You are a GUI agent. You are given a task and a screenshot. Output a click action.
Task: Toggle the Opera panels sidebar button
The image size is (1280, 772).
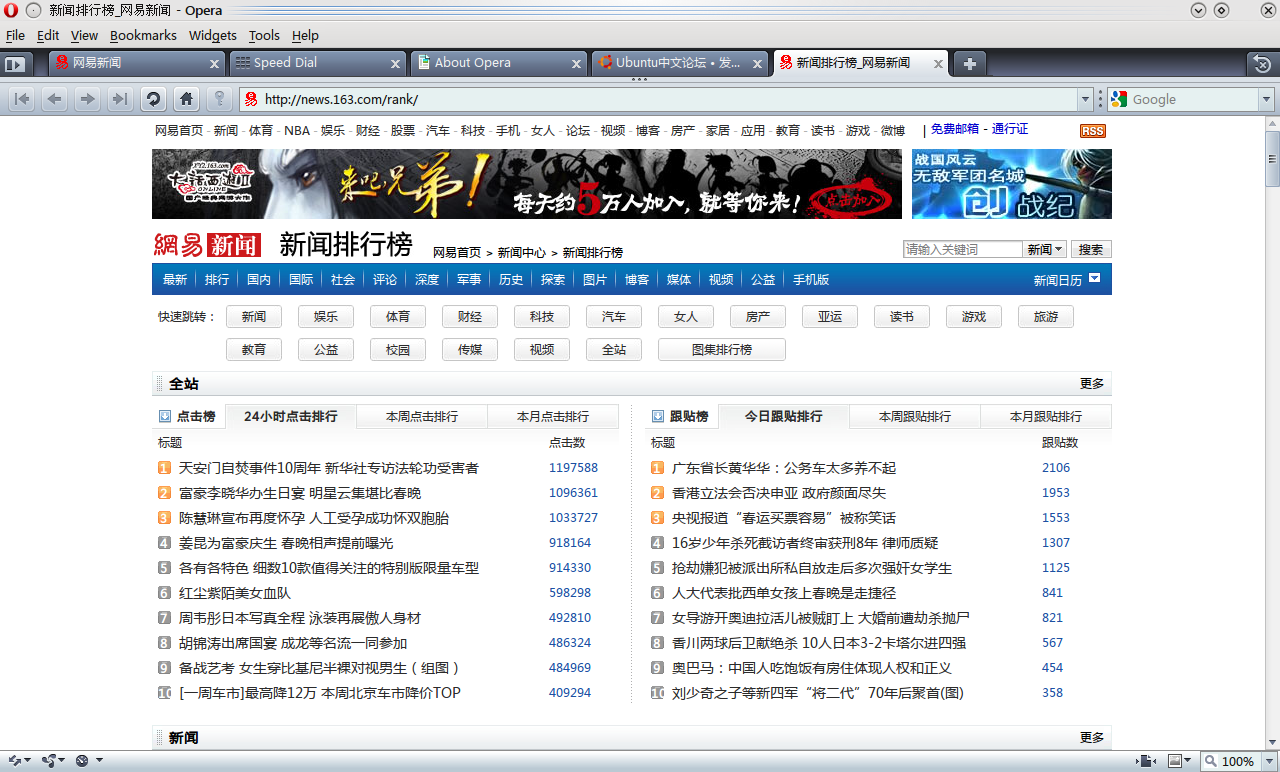(15, 64)
